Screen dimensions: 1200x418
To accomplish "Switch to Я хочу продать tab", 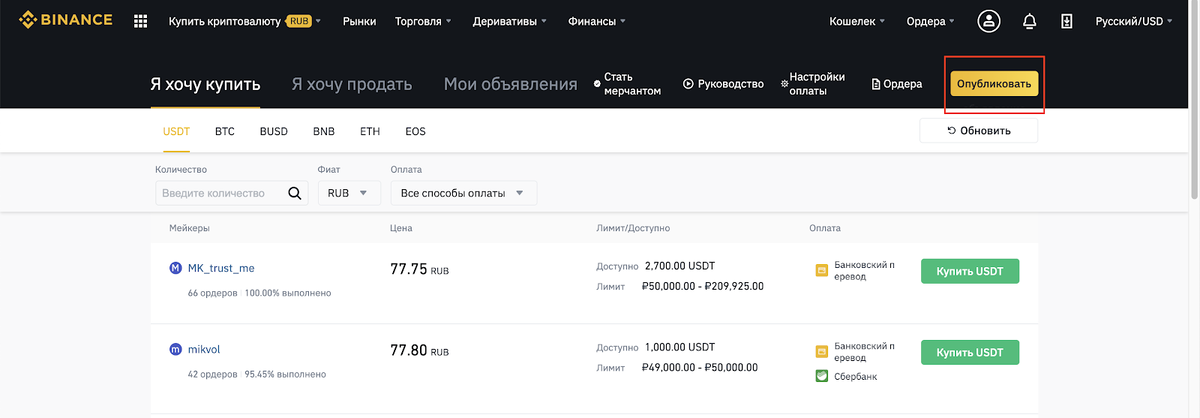I will (x=352, y=84).
